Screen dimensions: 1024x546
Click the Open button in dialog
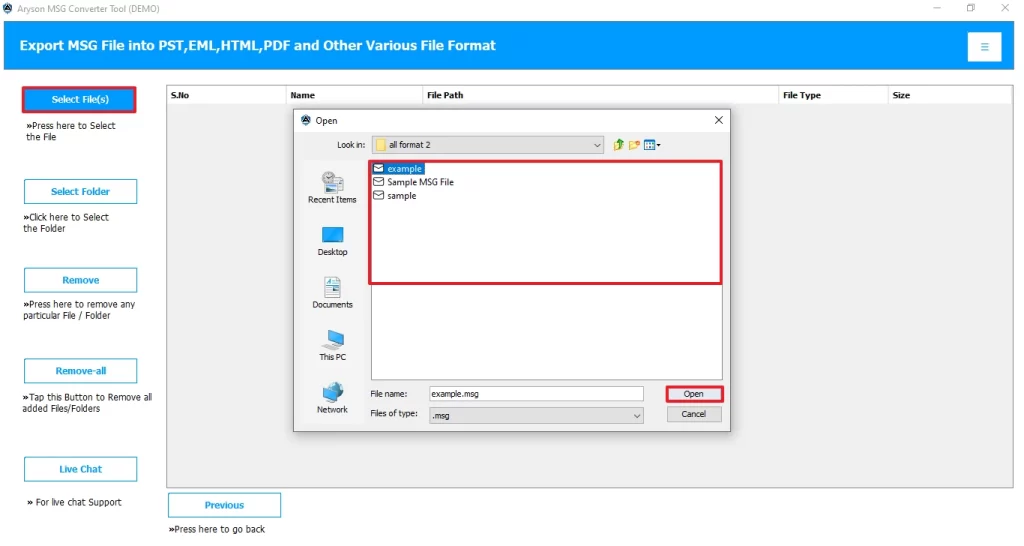(694, 394)
